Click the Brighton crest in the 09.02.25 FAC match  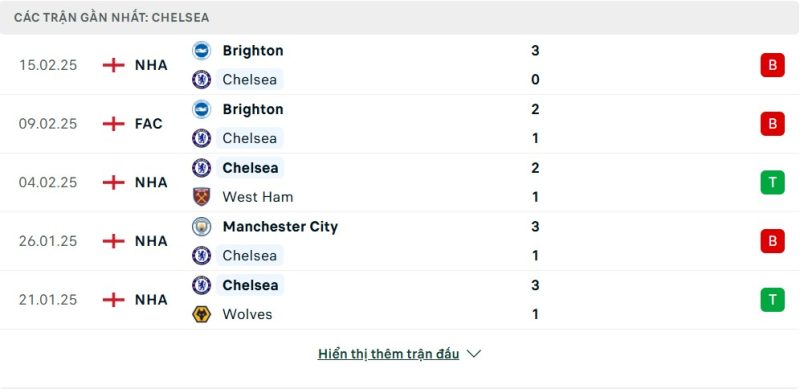202,109
